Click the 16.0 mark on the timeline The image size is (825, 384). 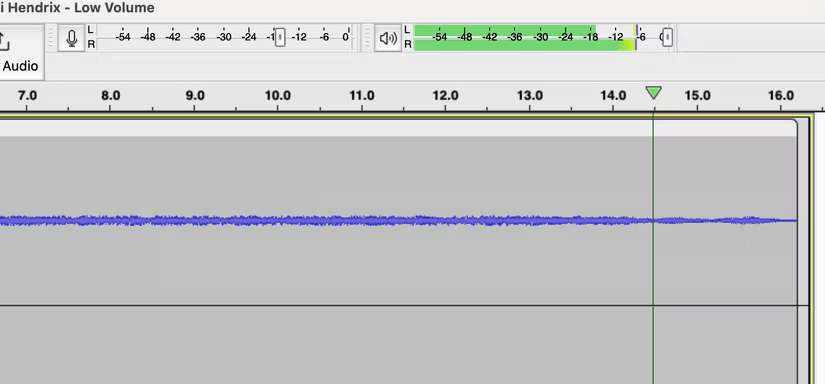tap(781, 96)
